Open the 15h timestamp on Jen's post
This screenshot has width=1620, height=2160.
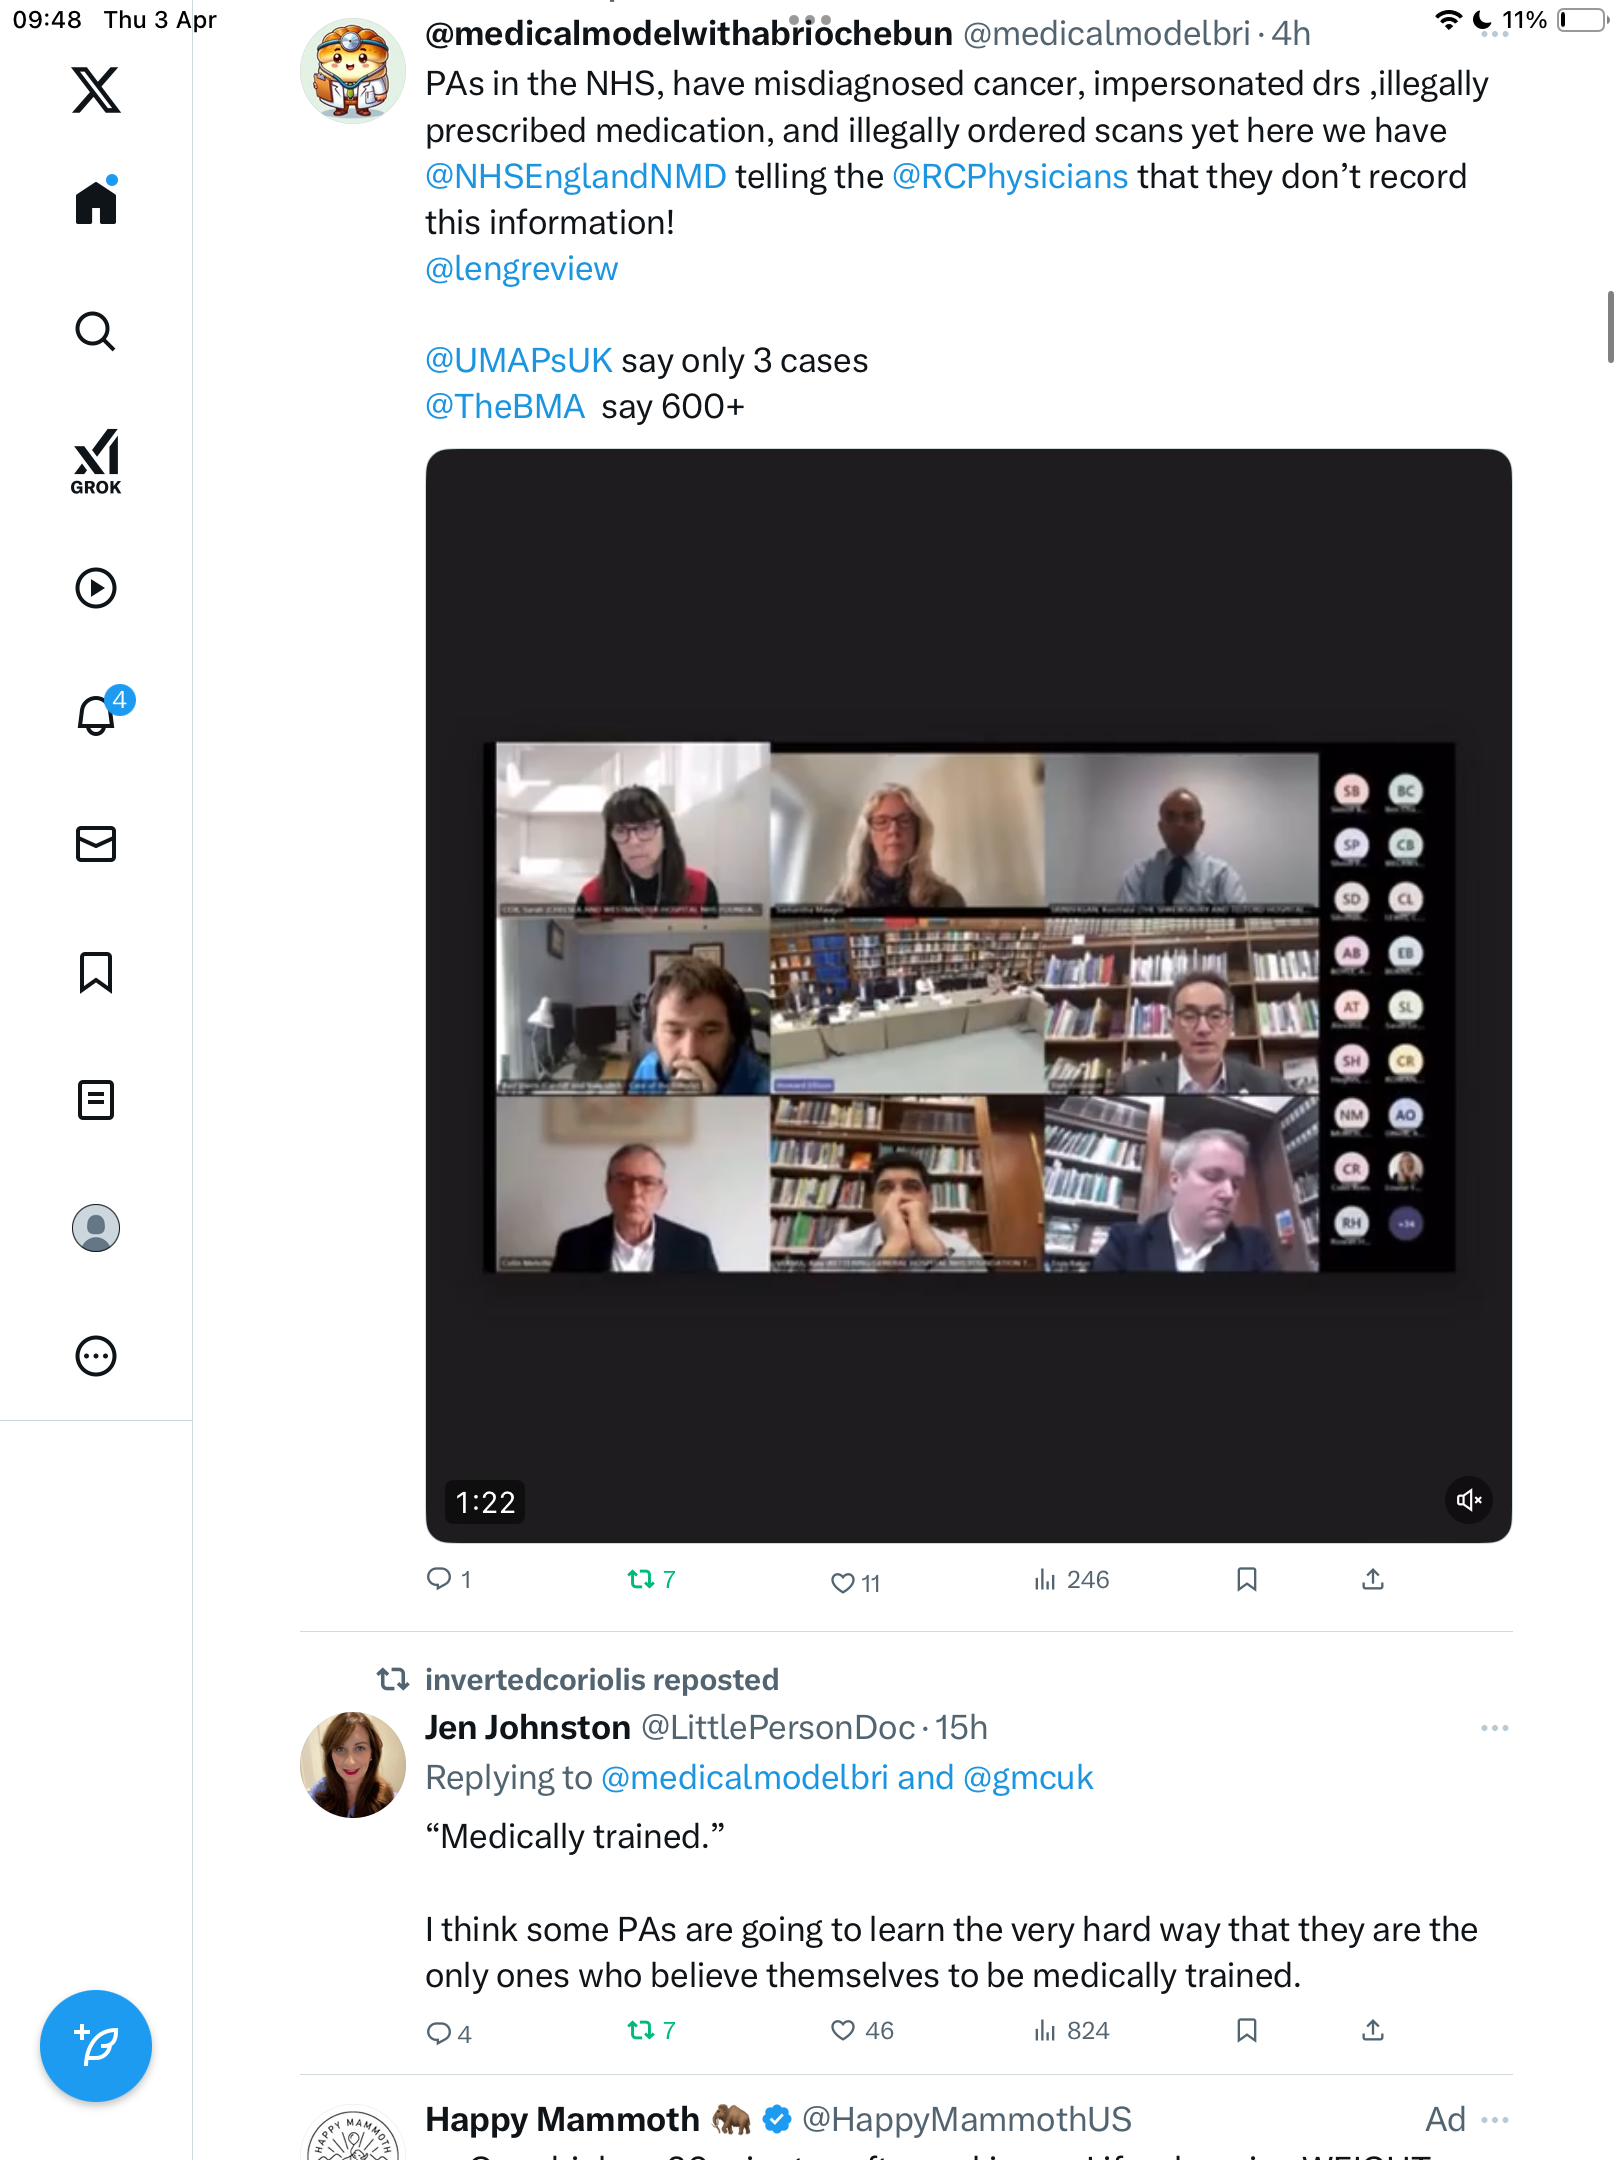pyautogui.click(x=961, y=1727)
